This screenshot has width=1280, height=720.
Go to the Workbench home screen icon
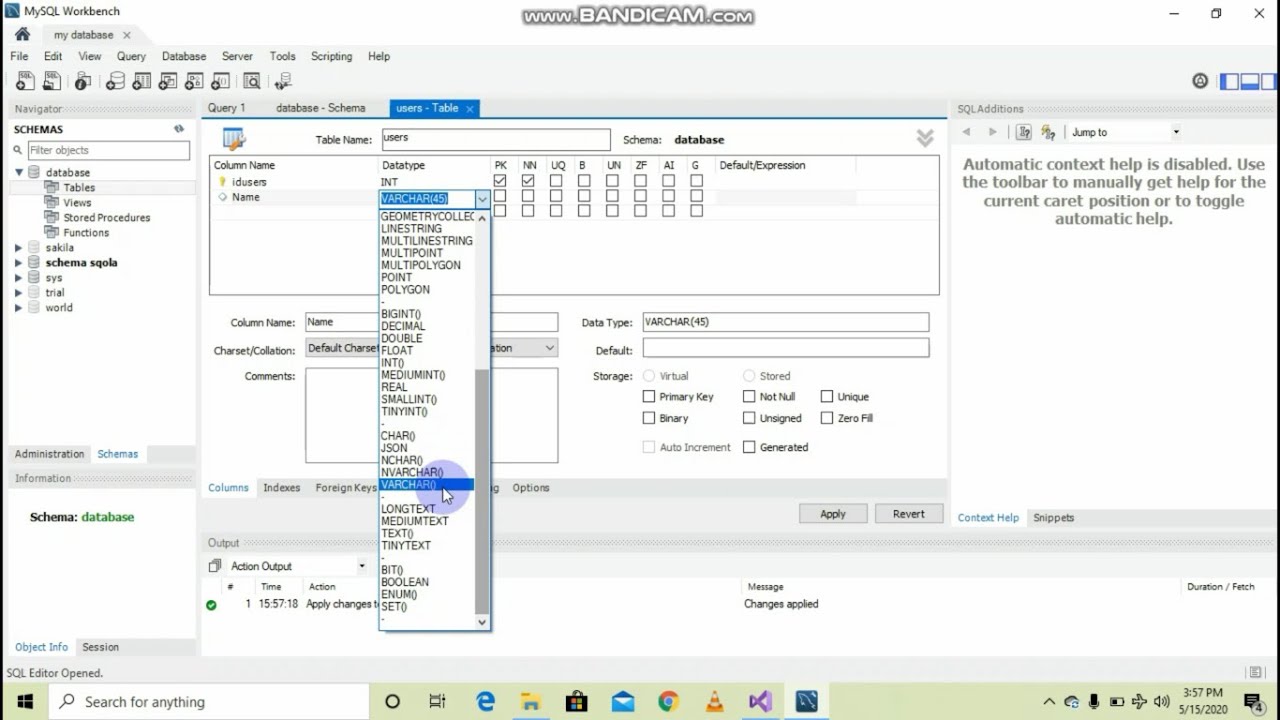click(22, 34)
